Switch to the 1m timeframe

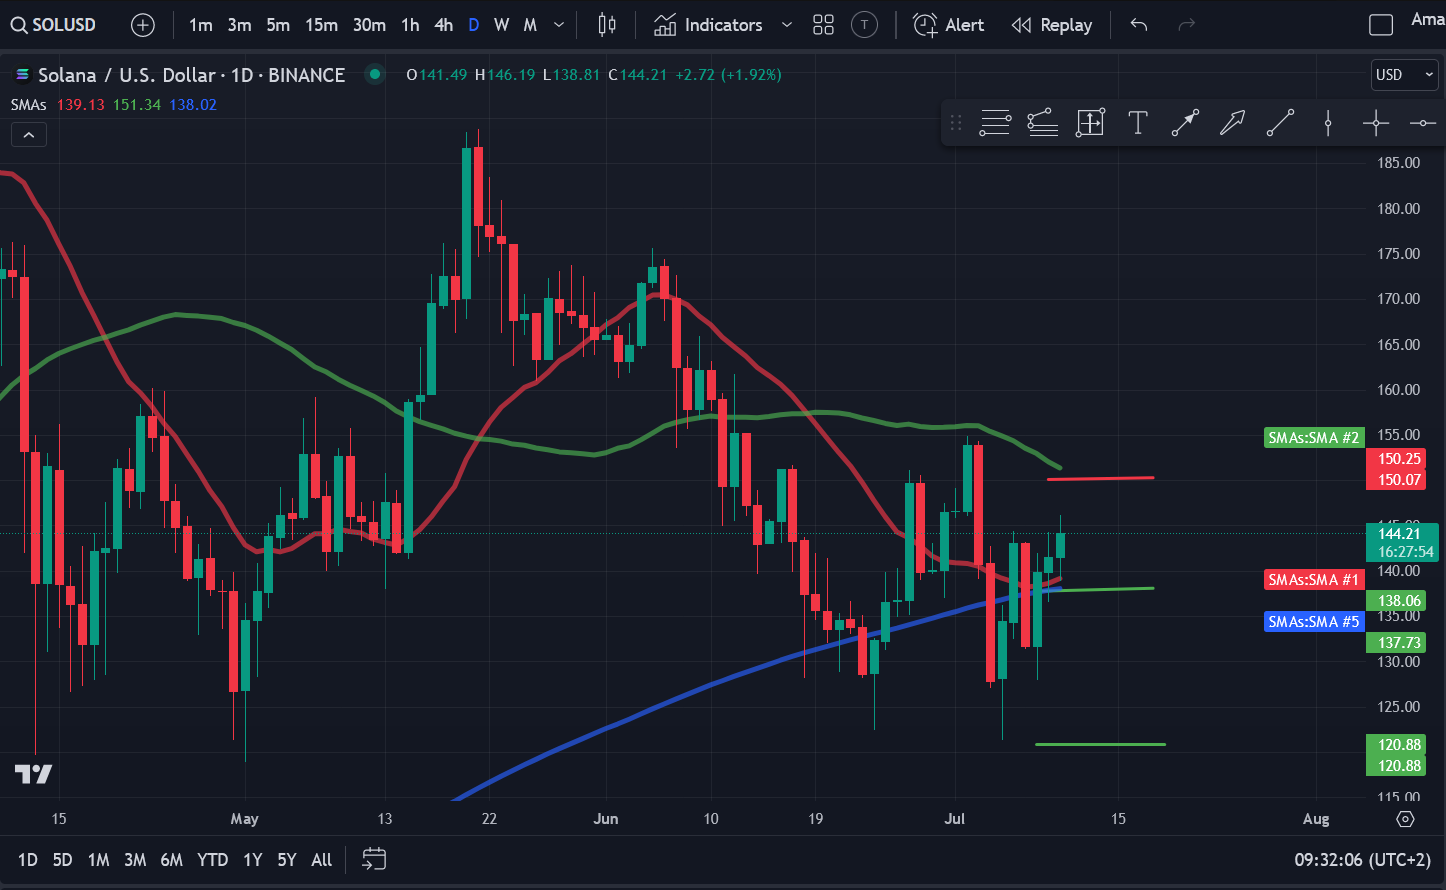click(x=201, y=25)
